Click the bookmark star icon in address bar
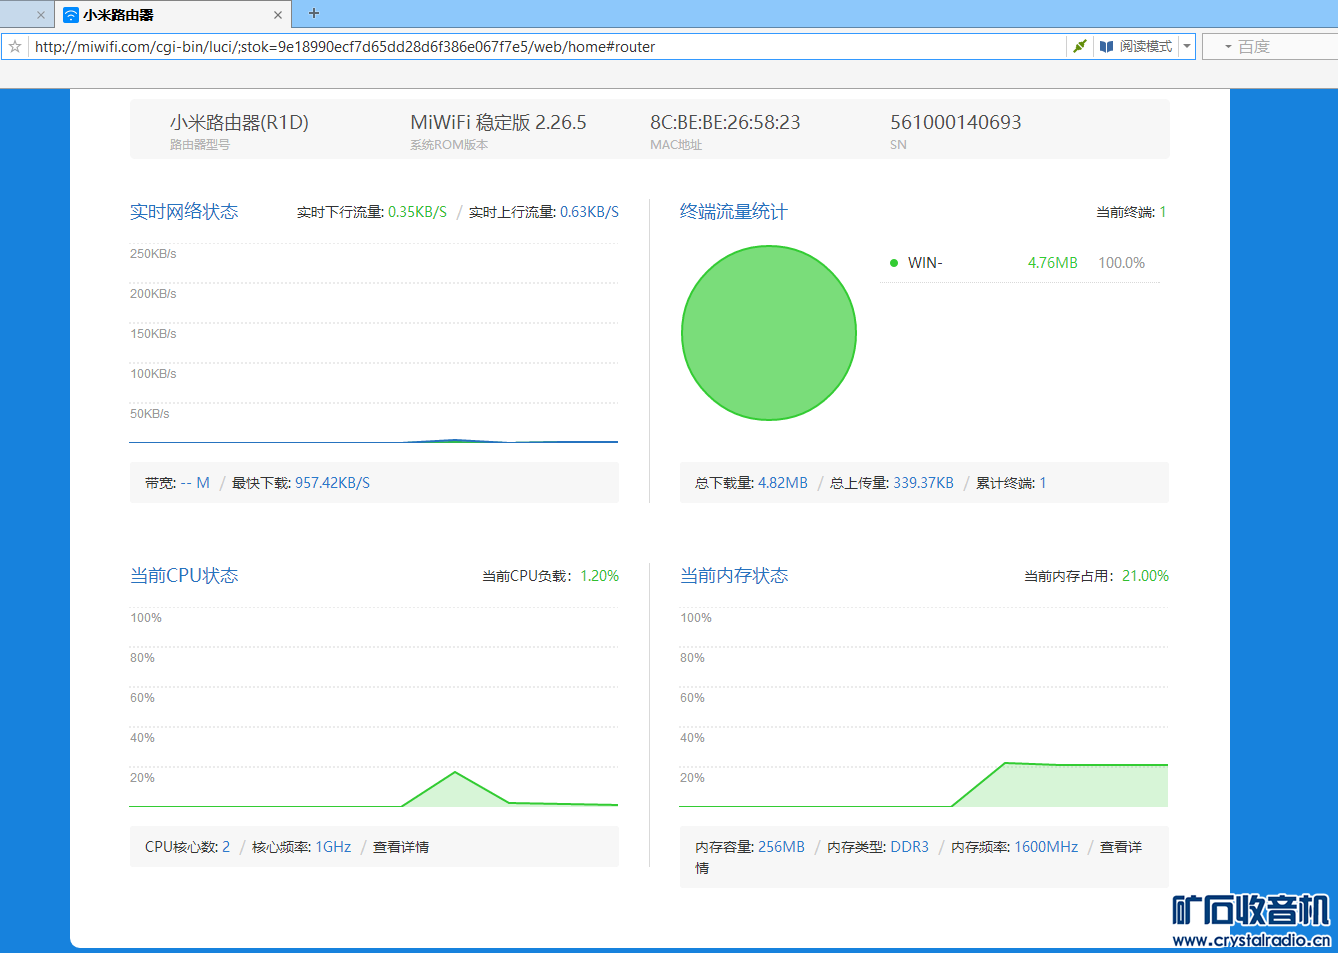The height and width of the screenshot is (953, 1338). [15, 47]
